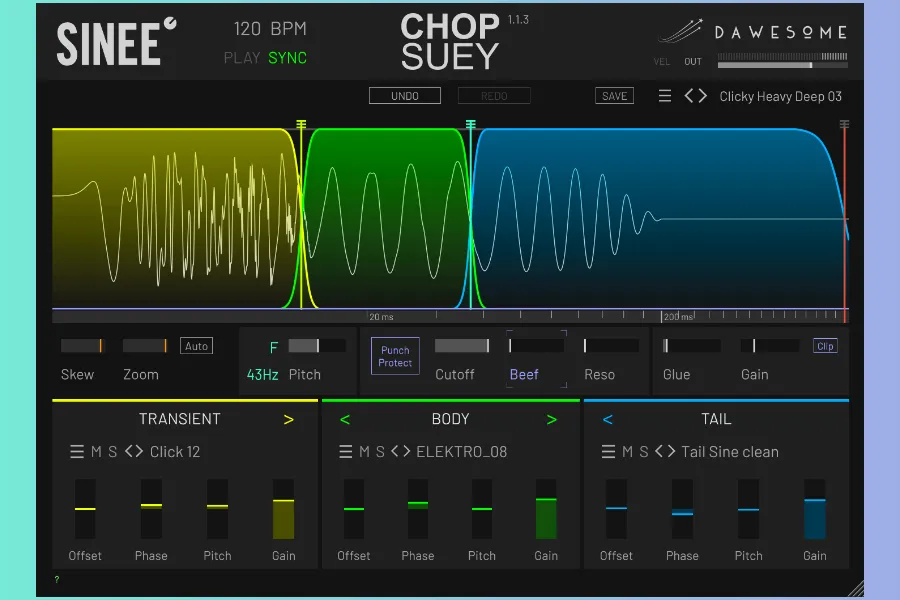Click the Tail Pitch fader
This screenshot has height=600, width=900.
click(x=748, y=509)
